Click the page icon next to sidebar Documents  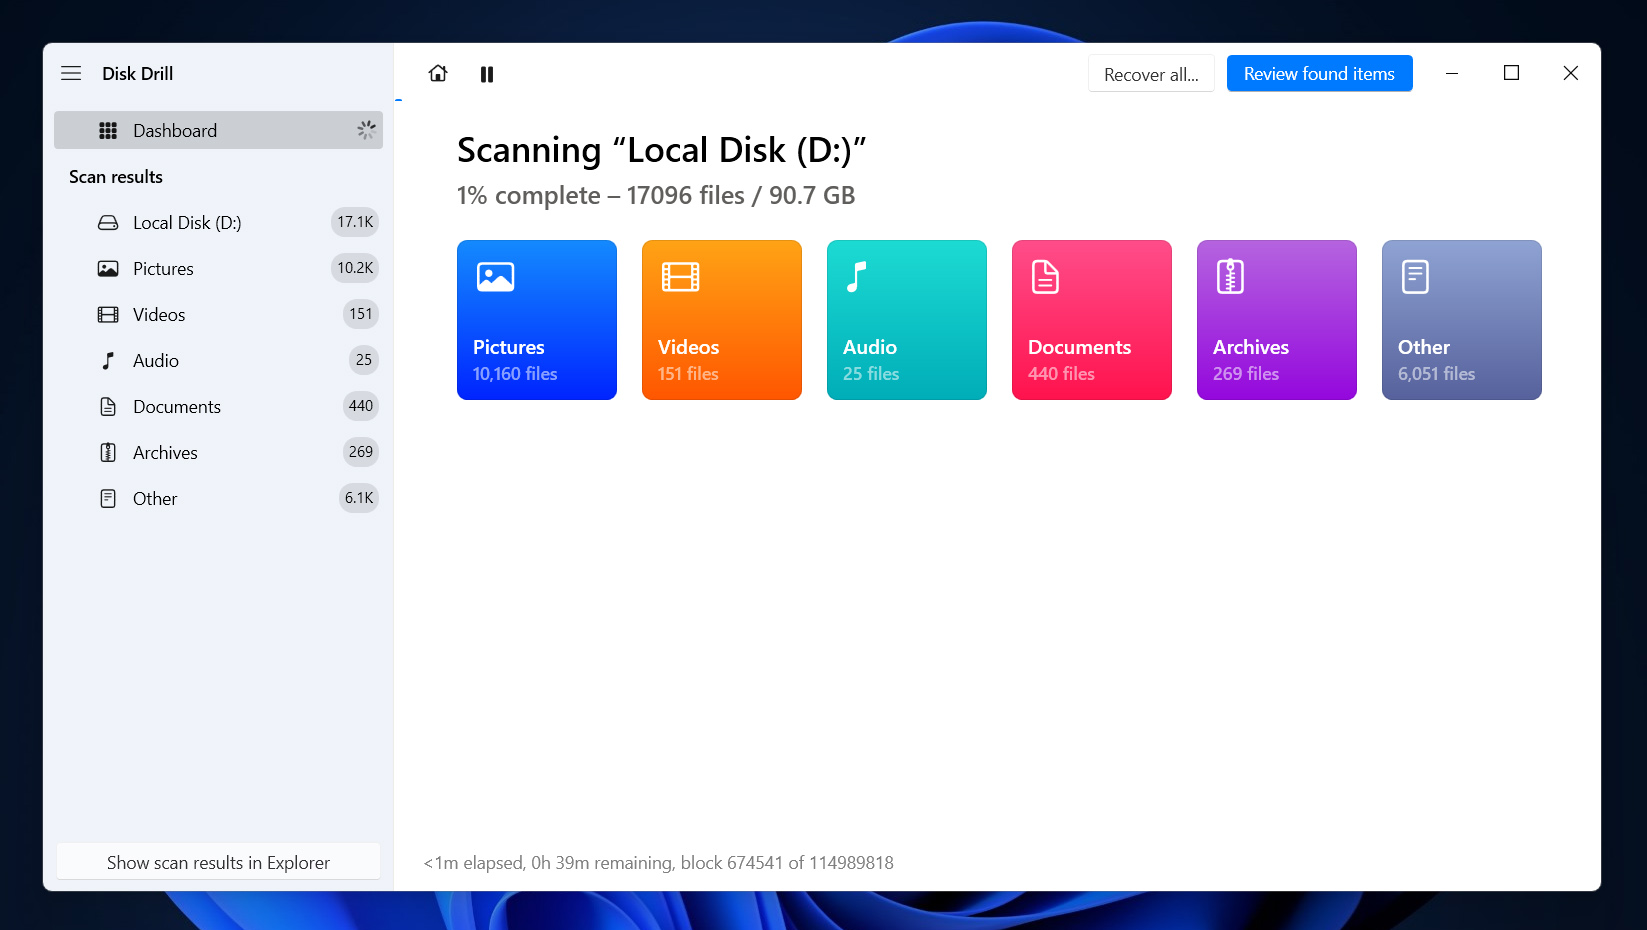pos(108,406)
